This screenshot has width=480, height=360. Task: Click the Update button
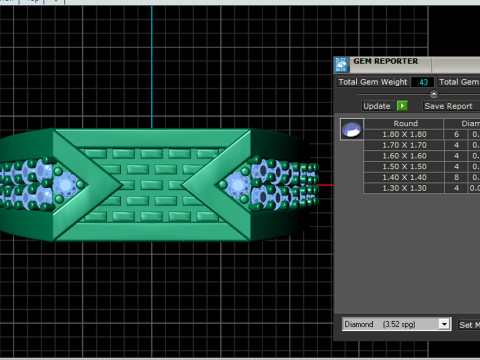pyautogui.click(x=377, y=106)
